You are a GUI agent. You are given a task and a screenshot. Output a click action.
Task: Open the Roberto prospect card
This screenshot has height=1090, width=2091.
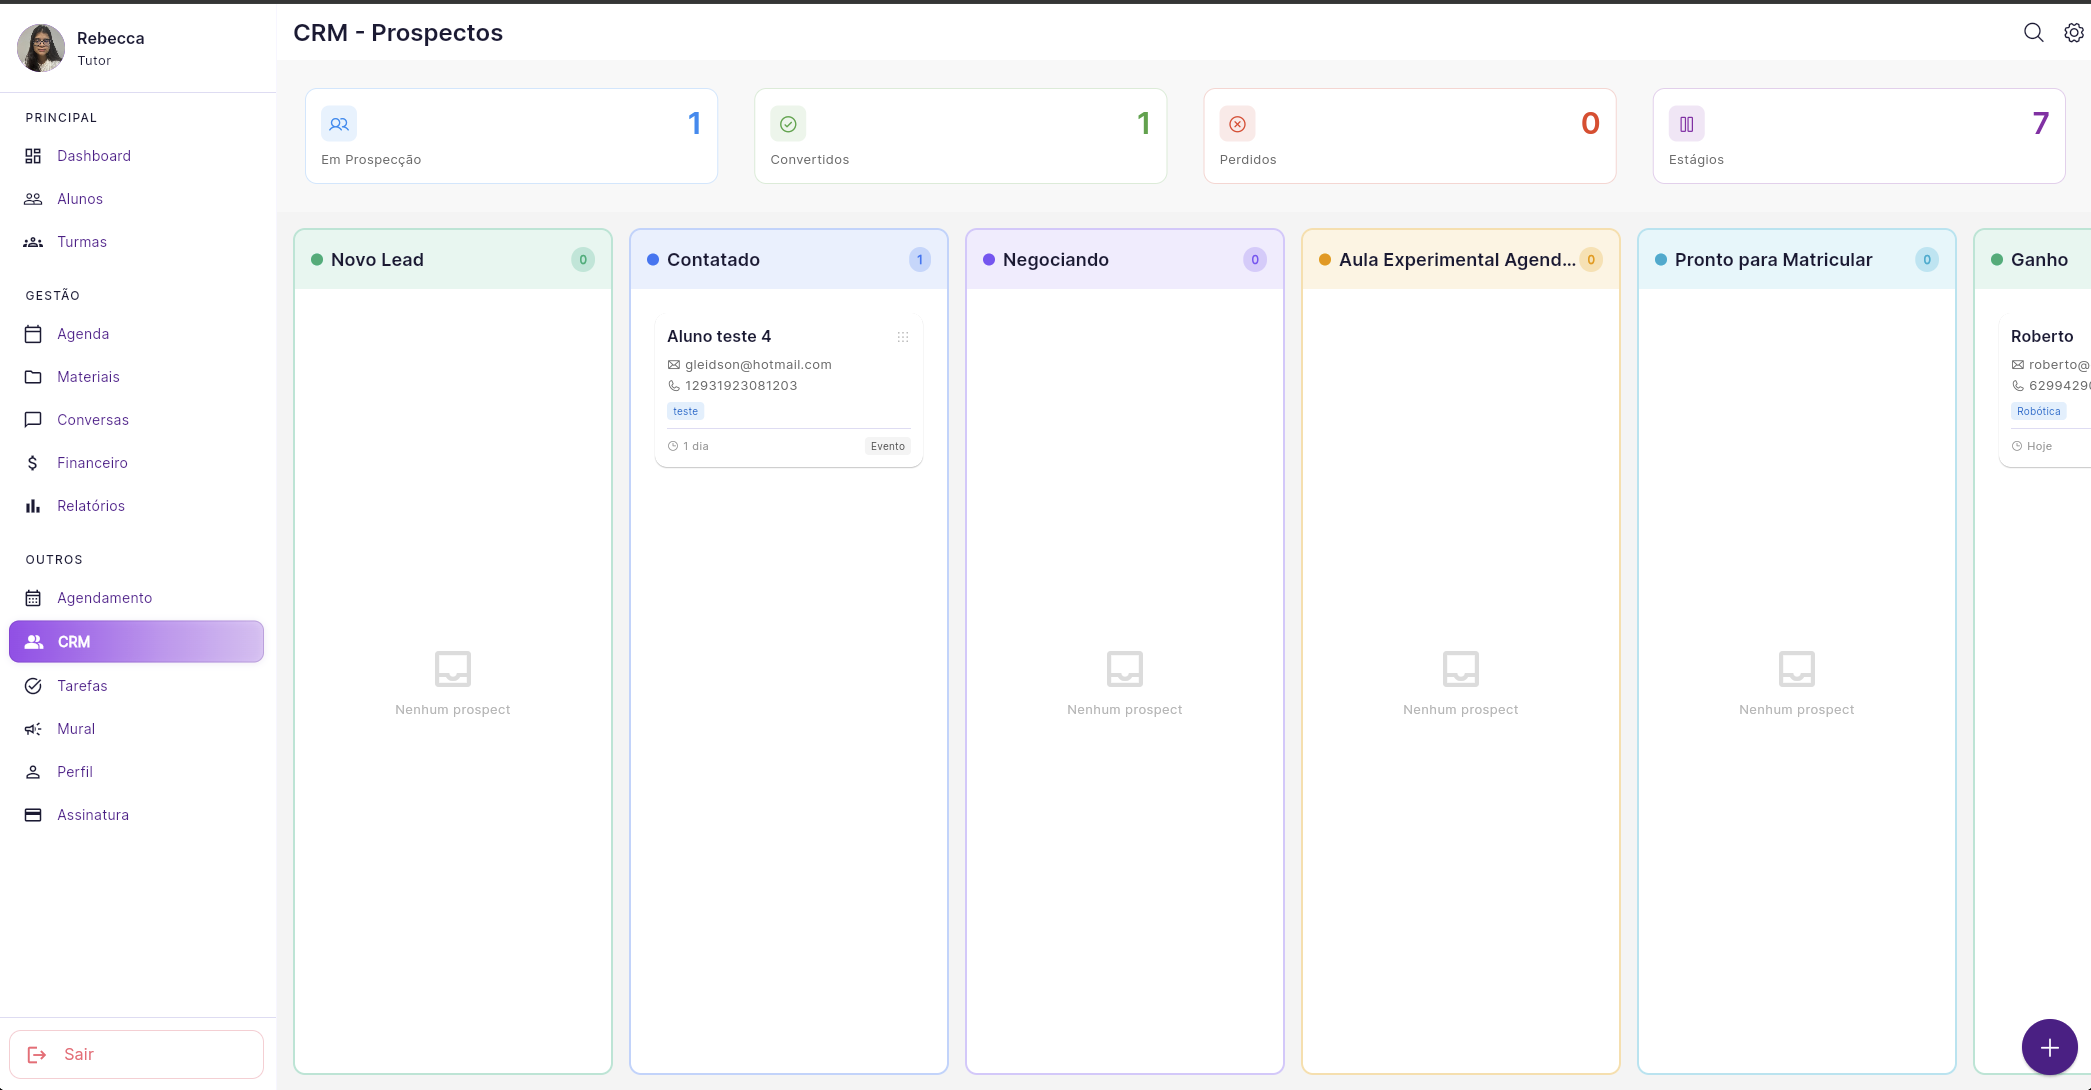2042,337
